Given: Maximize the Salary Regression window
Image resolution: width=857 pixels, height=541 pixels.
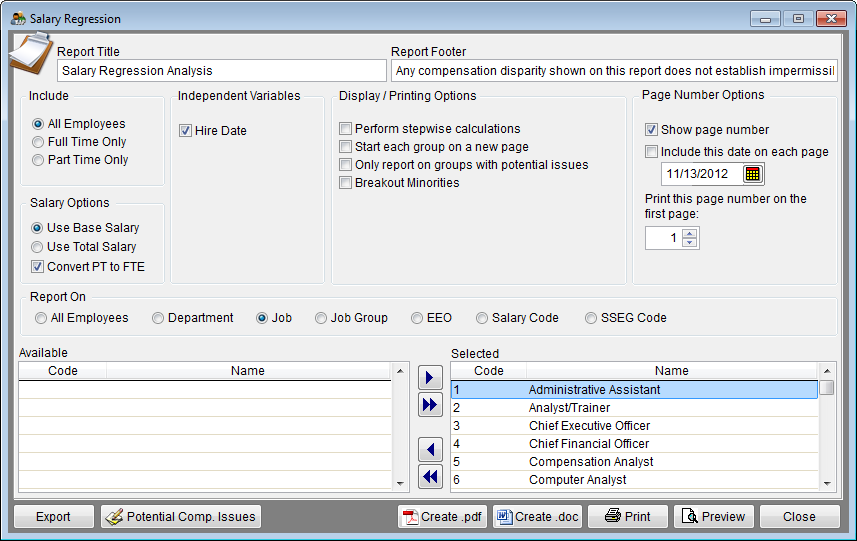Looking at the screenshot, I should click(x=798, y=19).
